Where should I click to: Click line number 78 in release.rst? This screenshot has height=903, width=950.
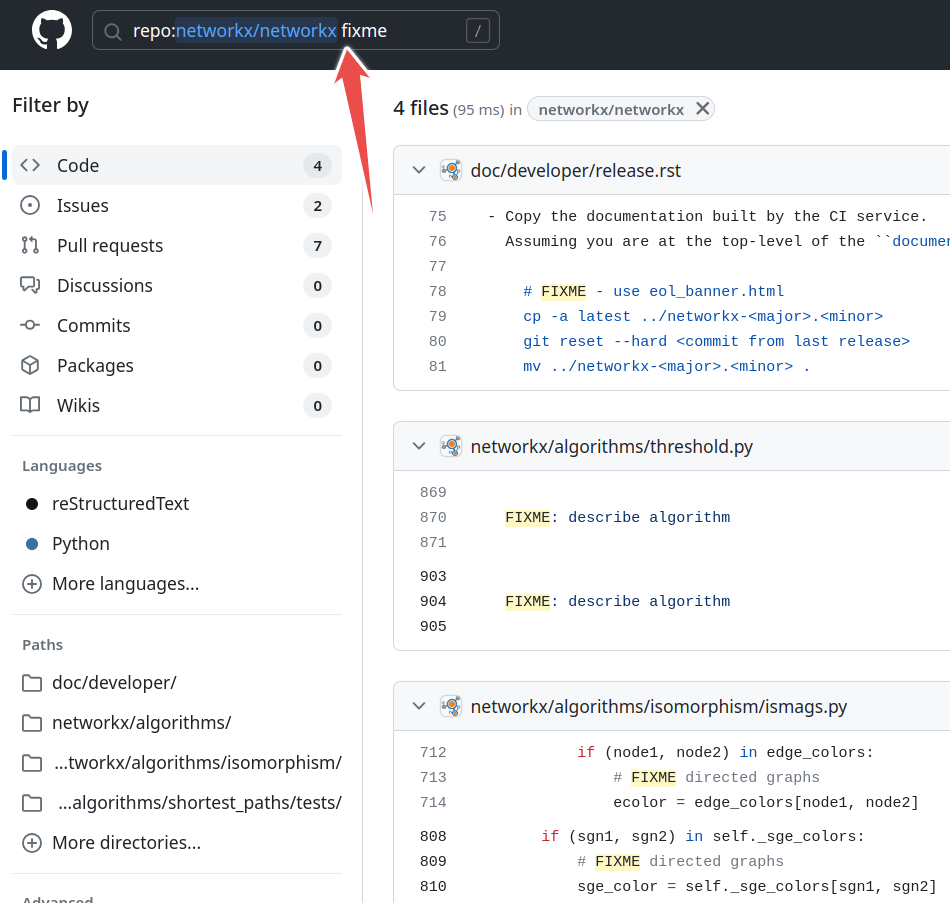pos(437,292)
